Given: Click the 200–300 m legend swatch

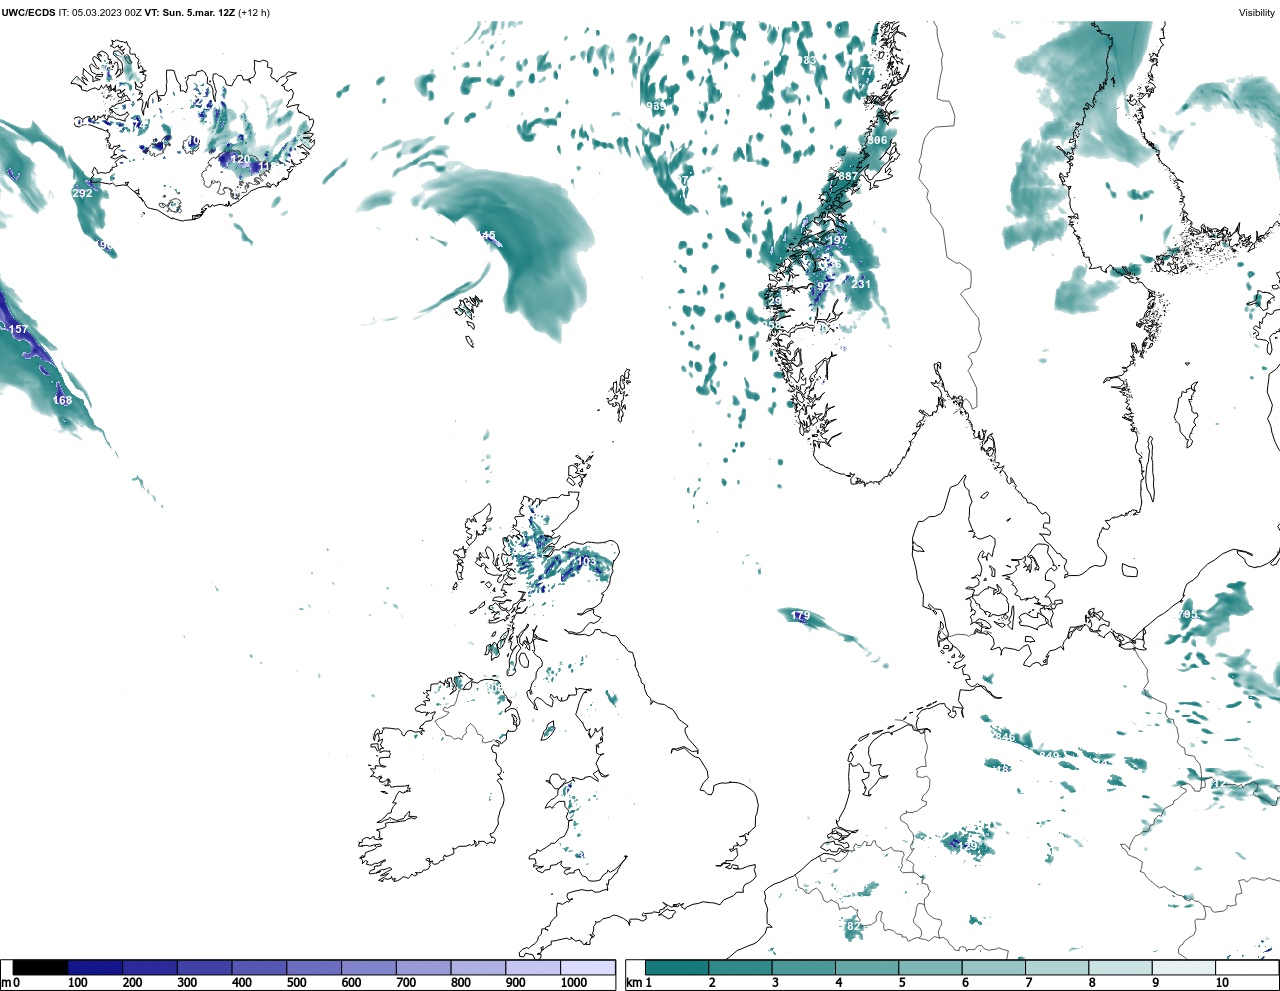Looking at the screenshot, I should [x=150, y=968].
